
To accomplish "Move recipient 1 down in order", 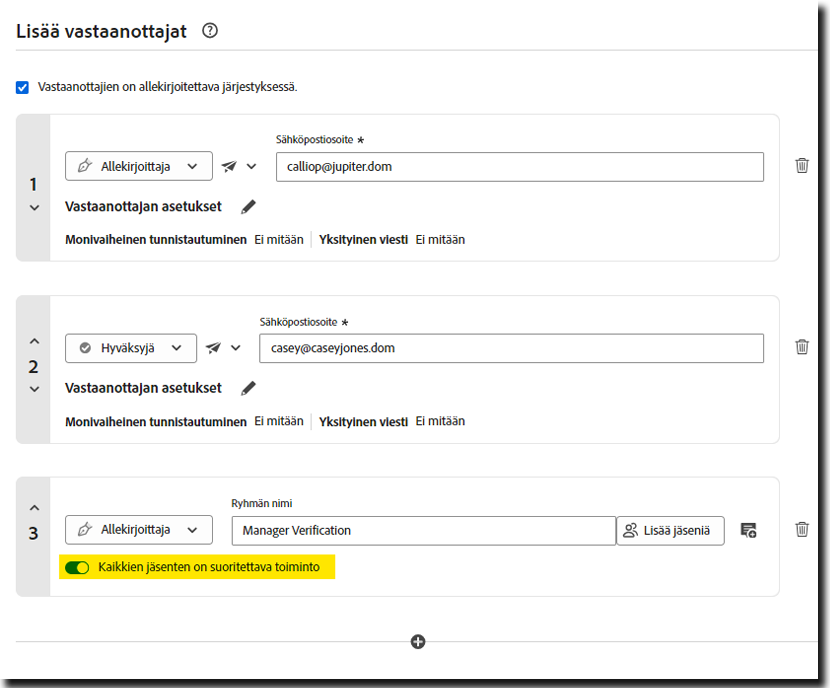I will 34,208.
